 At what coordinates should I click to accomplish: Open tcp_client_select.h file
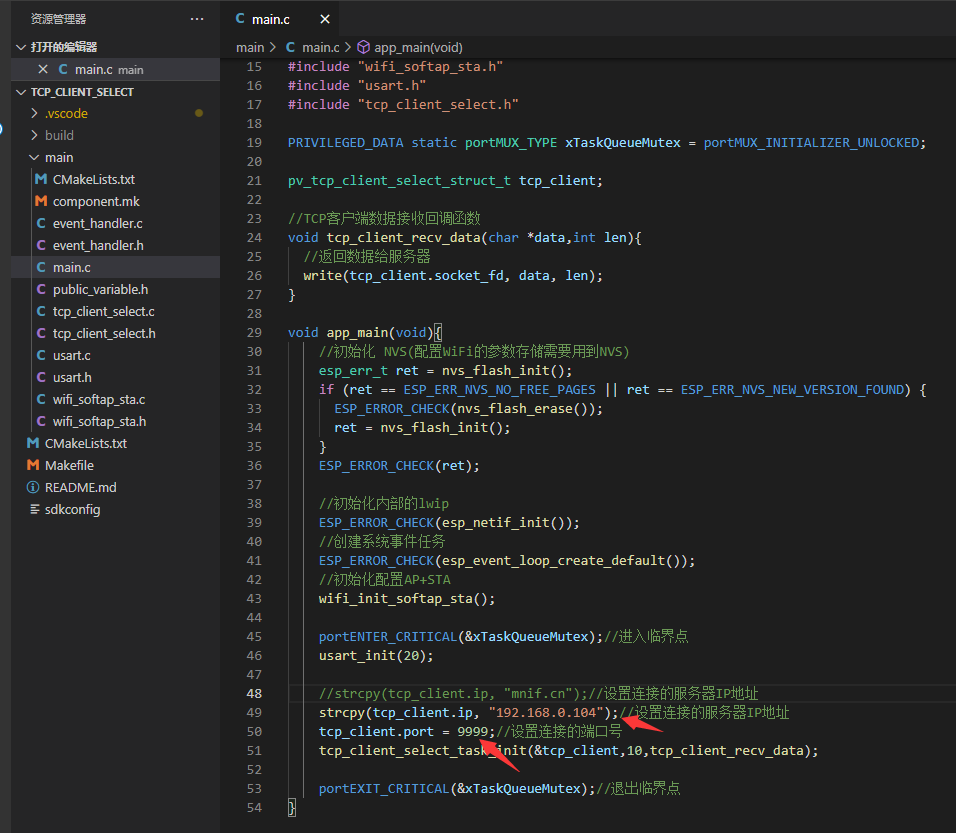[x=104, y=333]
